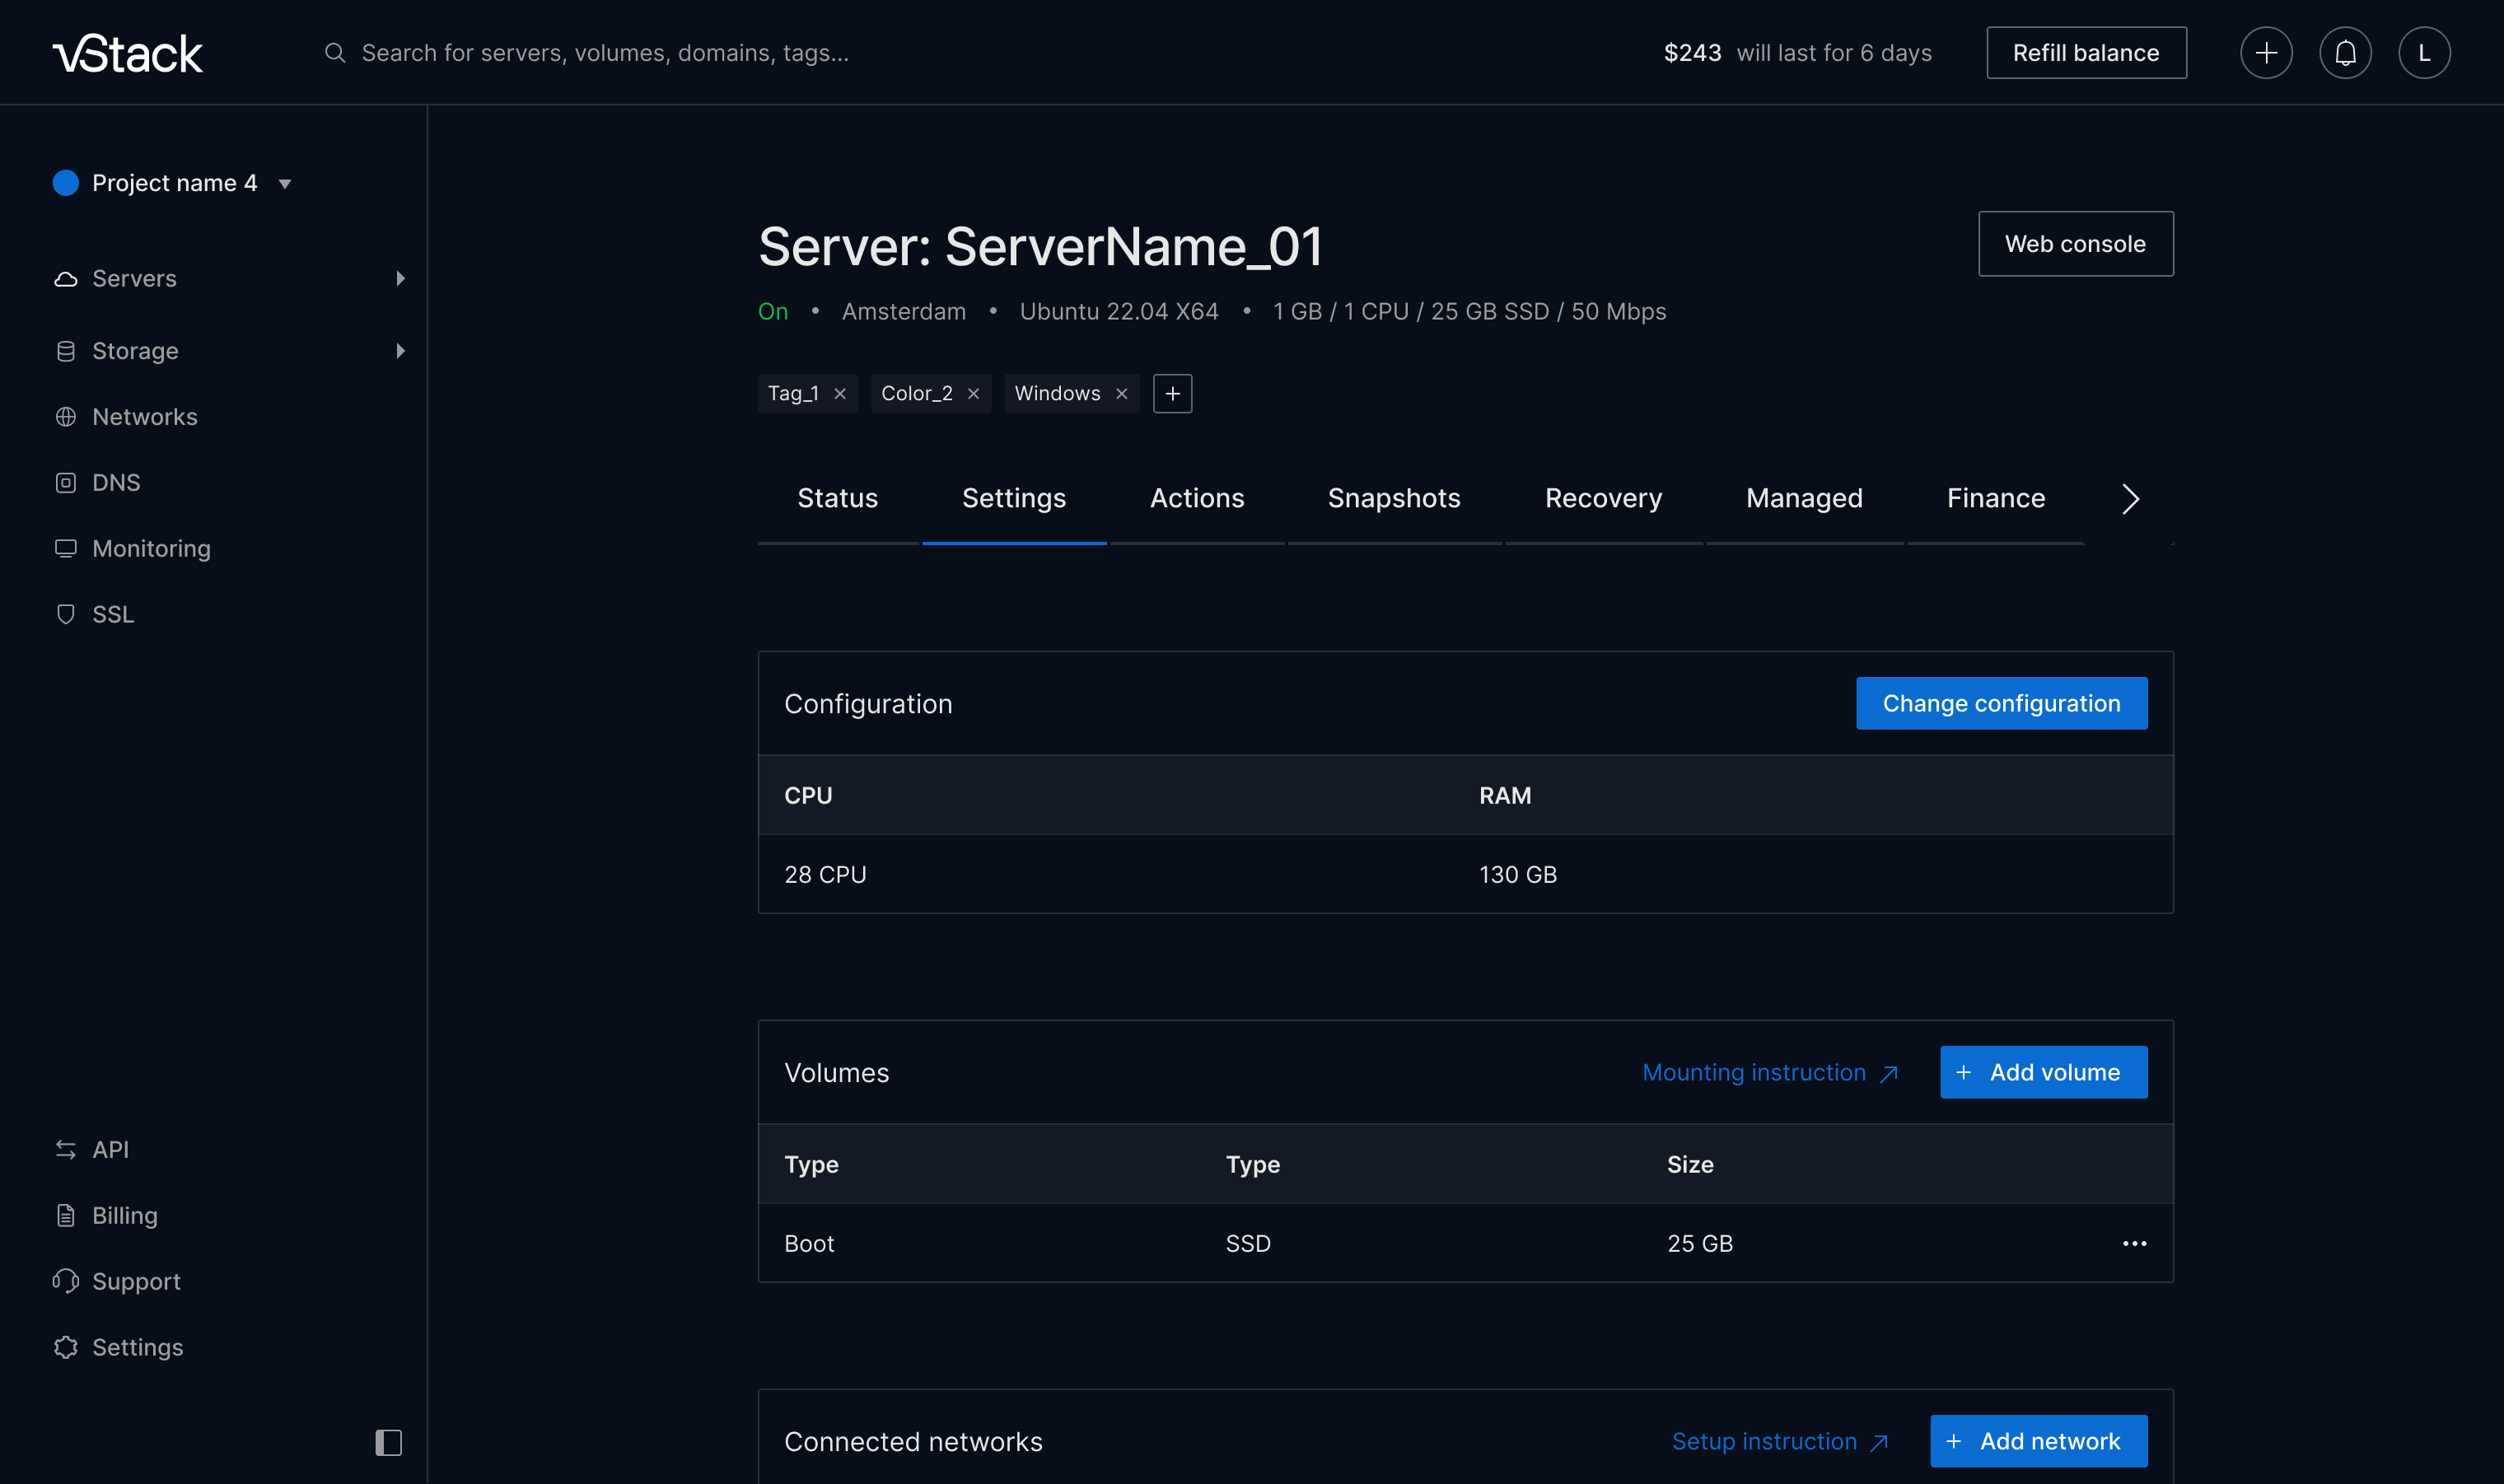The width and height of the screenshot is (2504, 1484).
Task: Click the Add network button
Action: [2038, 1442]
